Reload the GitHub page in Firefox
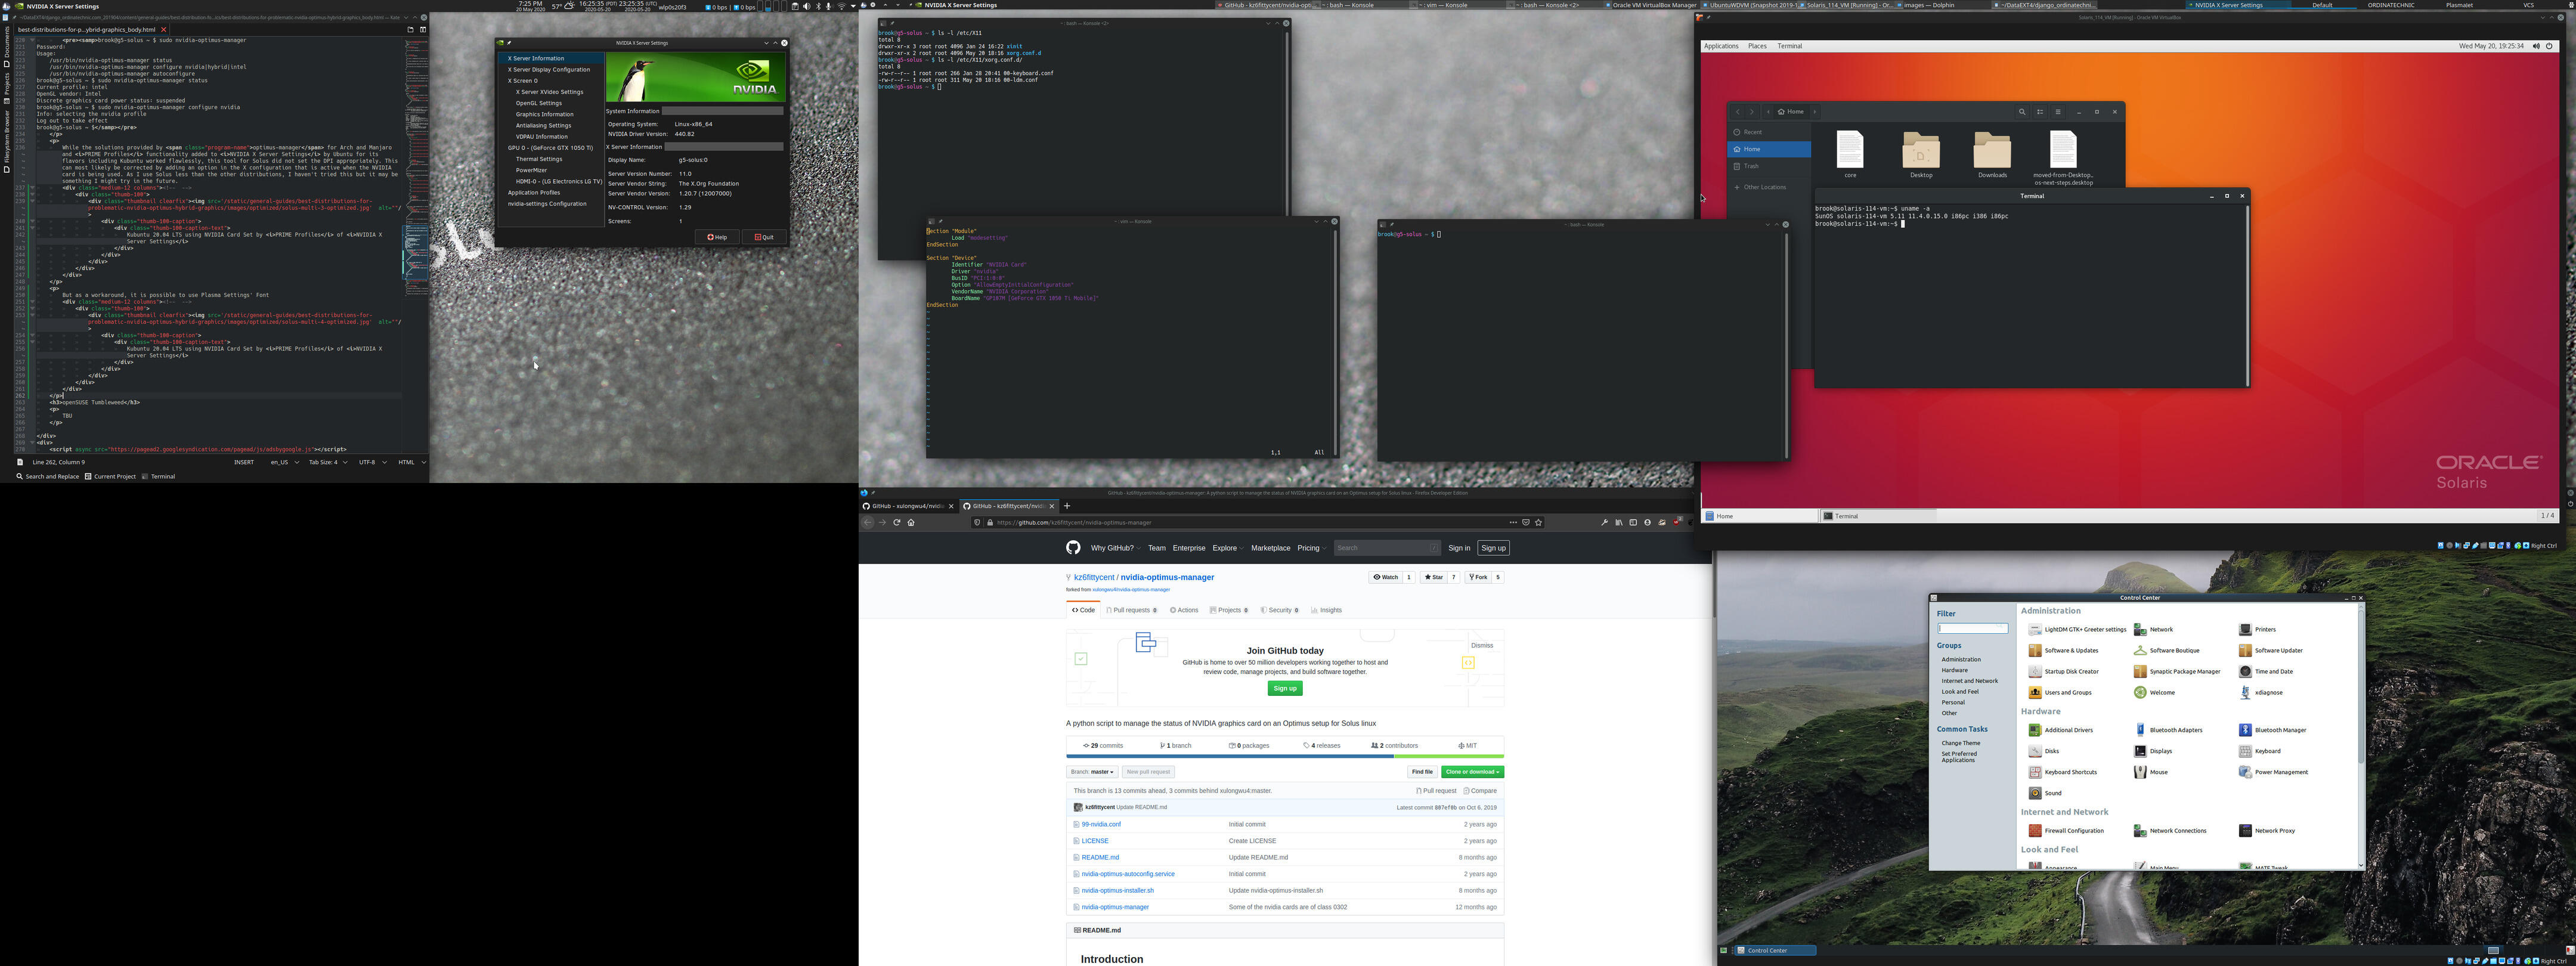 point(897,522)
